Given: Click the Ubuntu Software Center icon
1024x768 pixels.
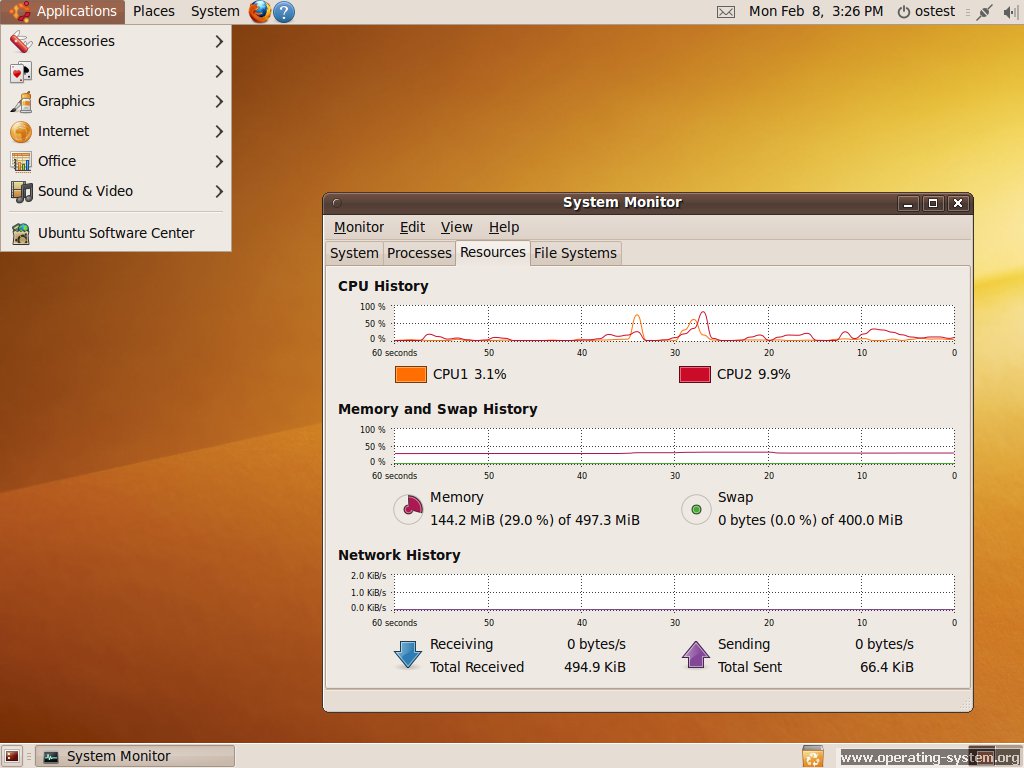Looking at the screenshot, I should (21, 233).
